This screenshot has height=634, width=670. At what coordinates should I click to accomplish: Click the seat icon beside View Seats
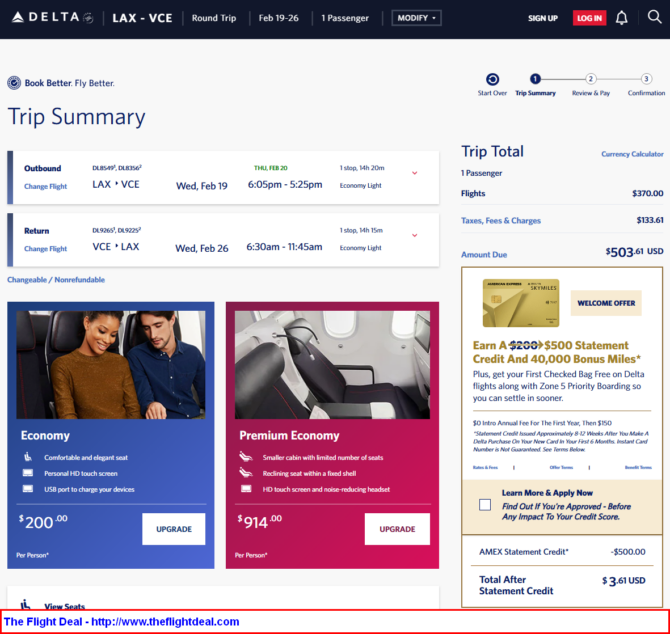(26, 604)
